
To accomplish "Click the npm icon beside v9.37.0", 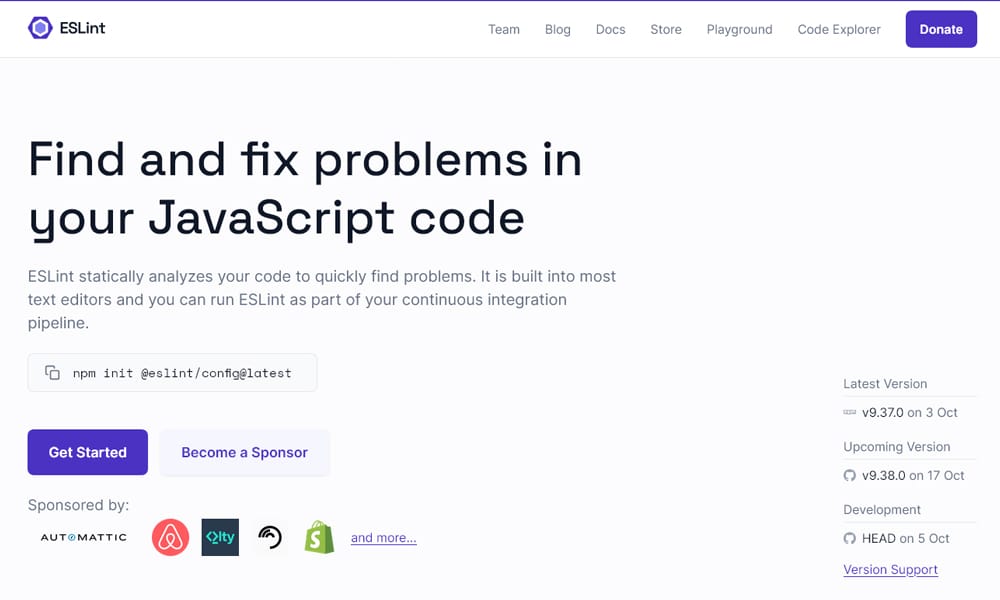I will pyautogui.click(x=850, y=412).
